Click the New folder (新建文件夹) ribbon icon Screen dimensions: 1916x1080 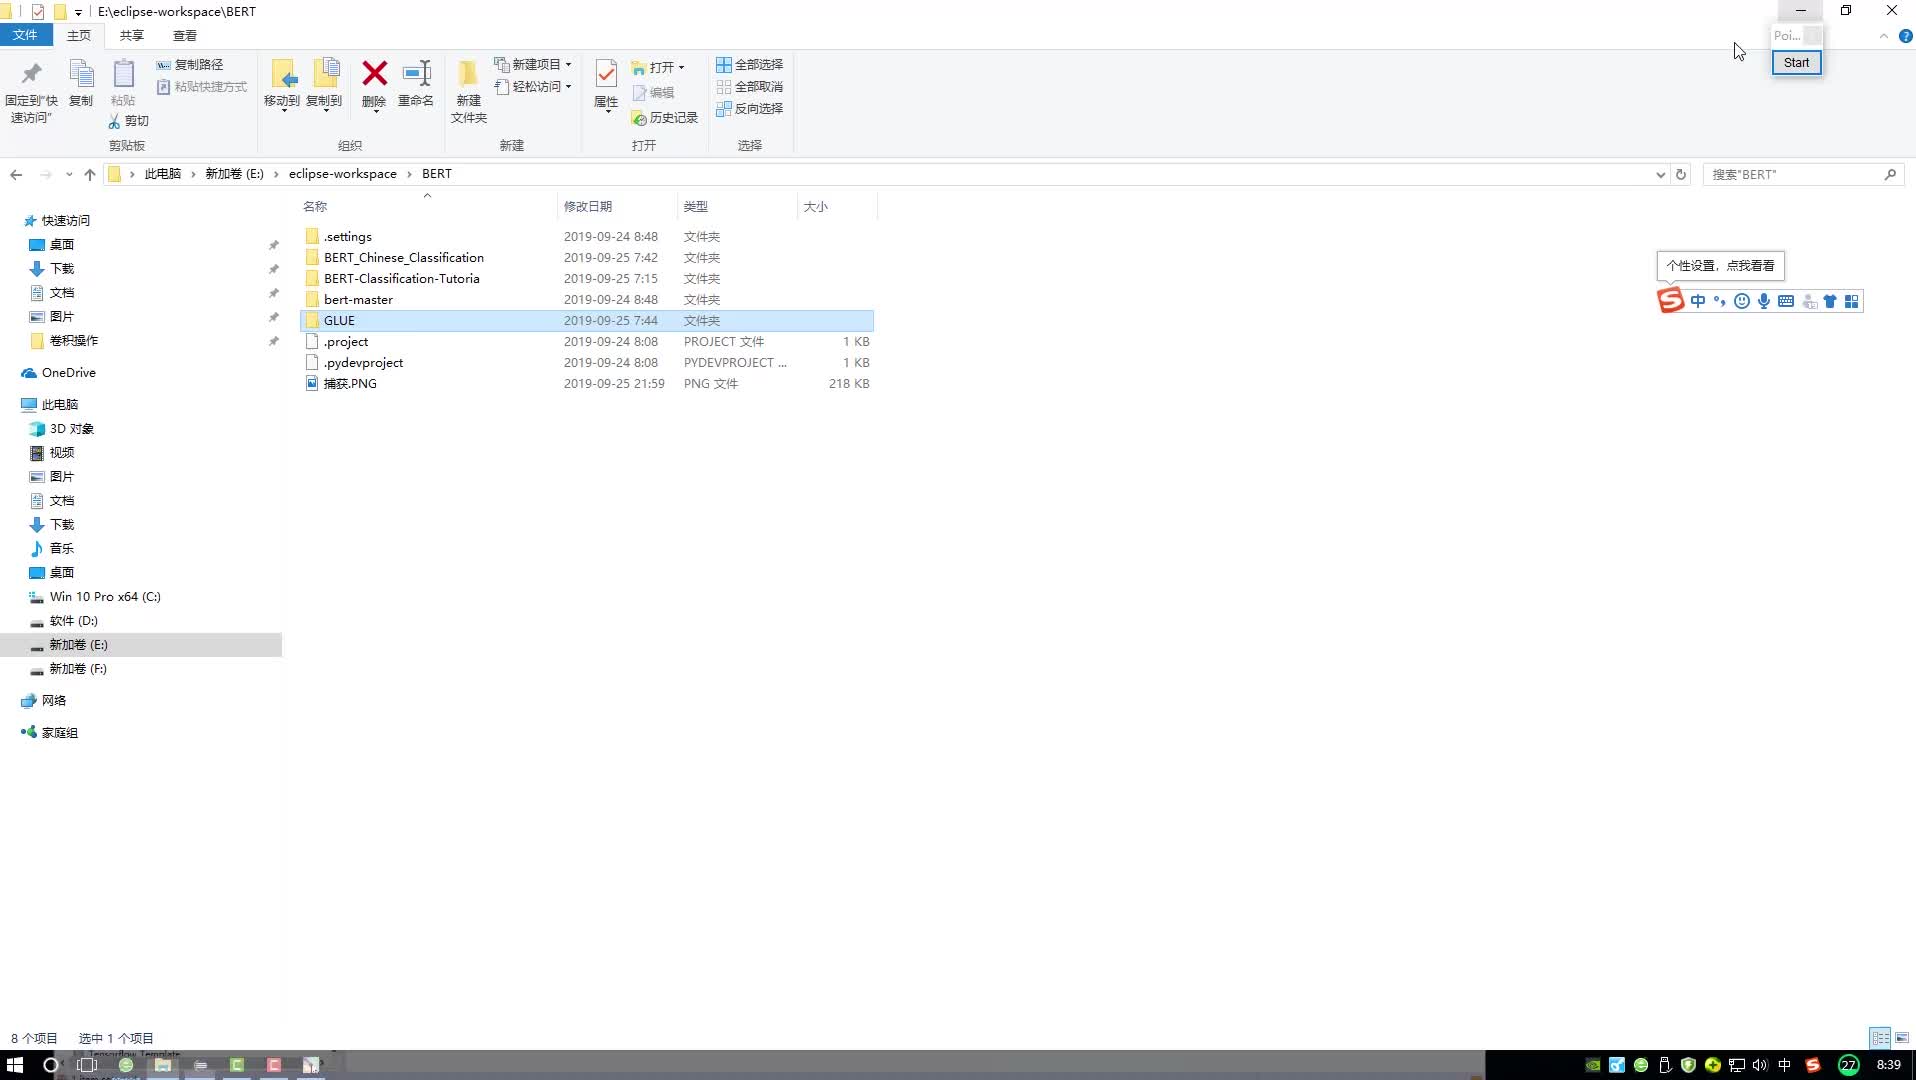pyautogui.click(x=468, y=74)
